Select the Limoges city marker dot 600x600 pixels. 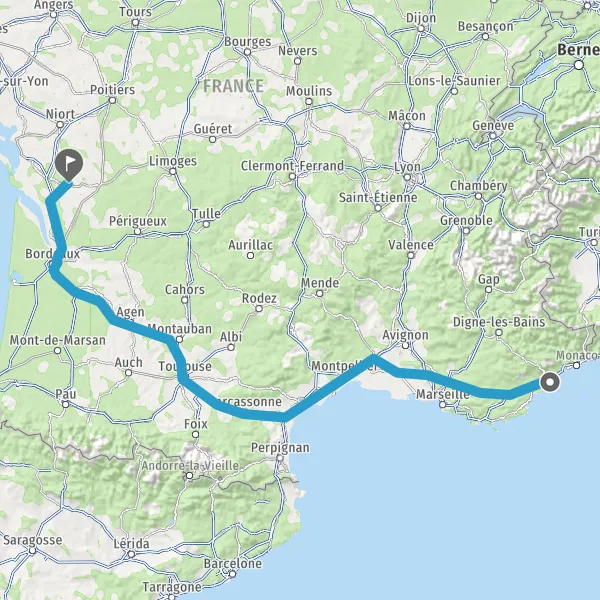click(x=173, y=171)
